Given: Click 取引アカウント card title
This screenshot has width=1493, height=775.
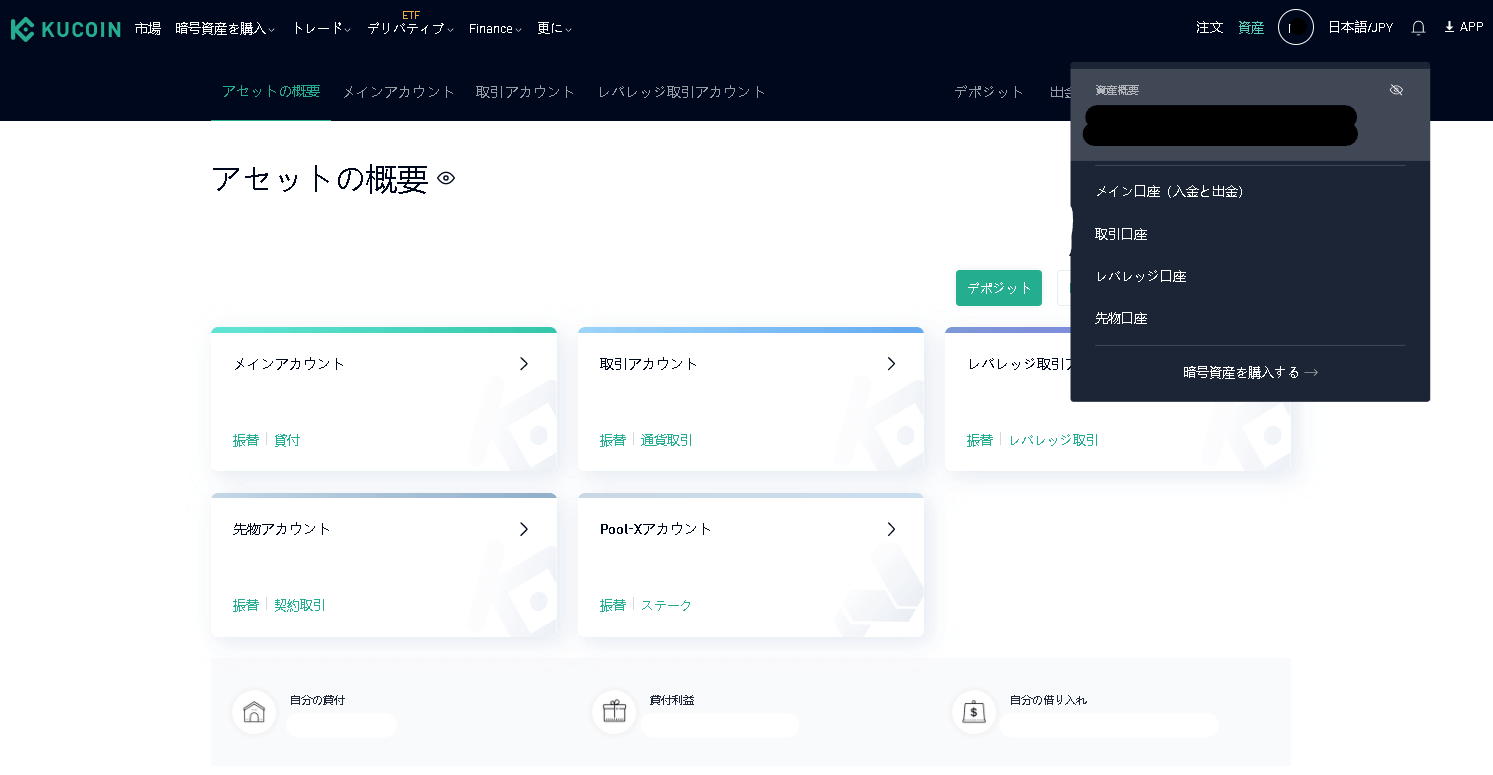Looking at the screenshot, I should coord(649,364).
